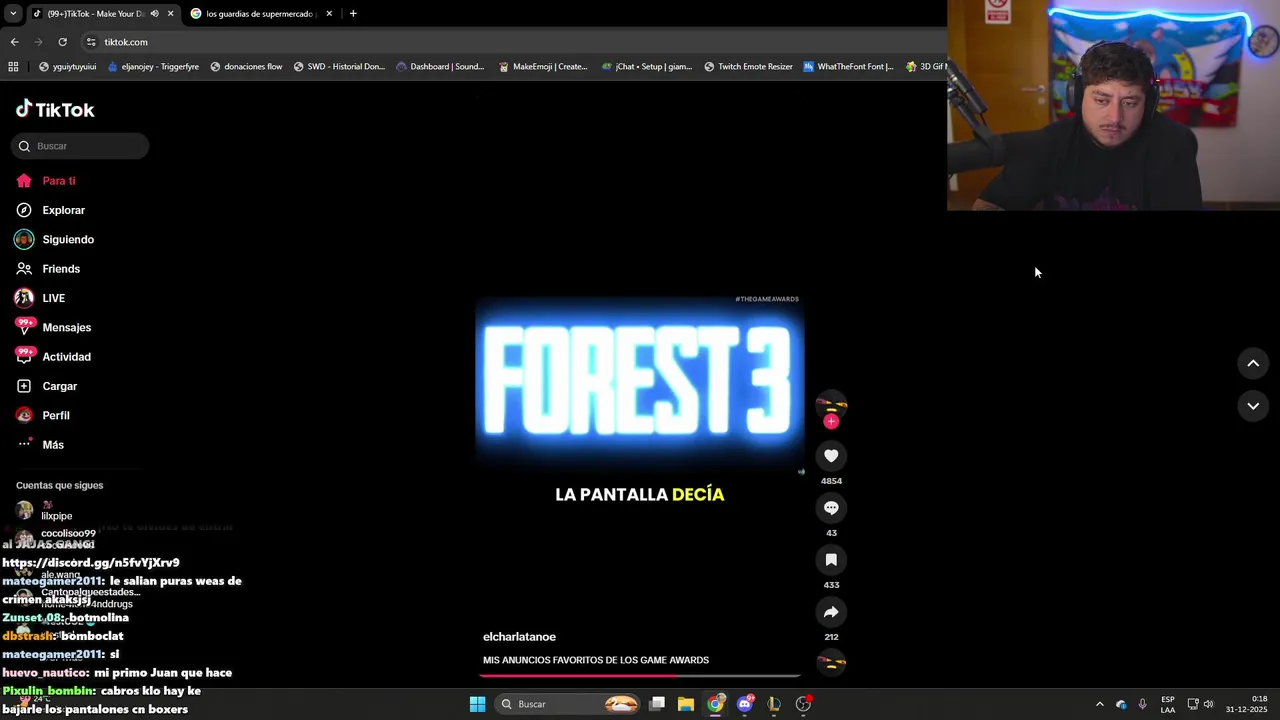
Task: Mute the TikTok tab audio icon
Action: (154, 14)
